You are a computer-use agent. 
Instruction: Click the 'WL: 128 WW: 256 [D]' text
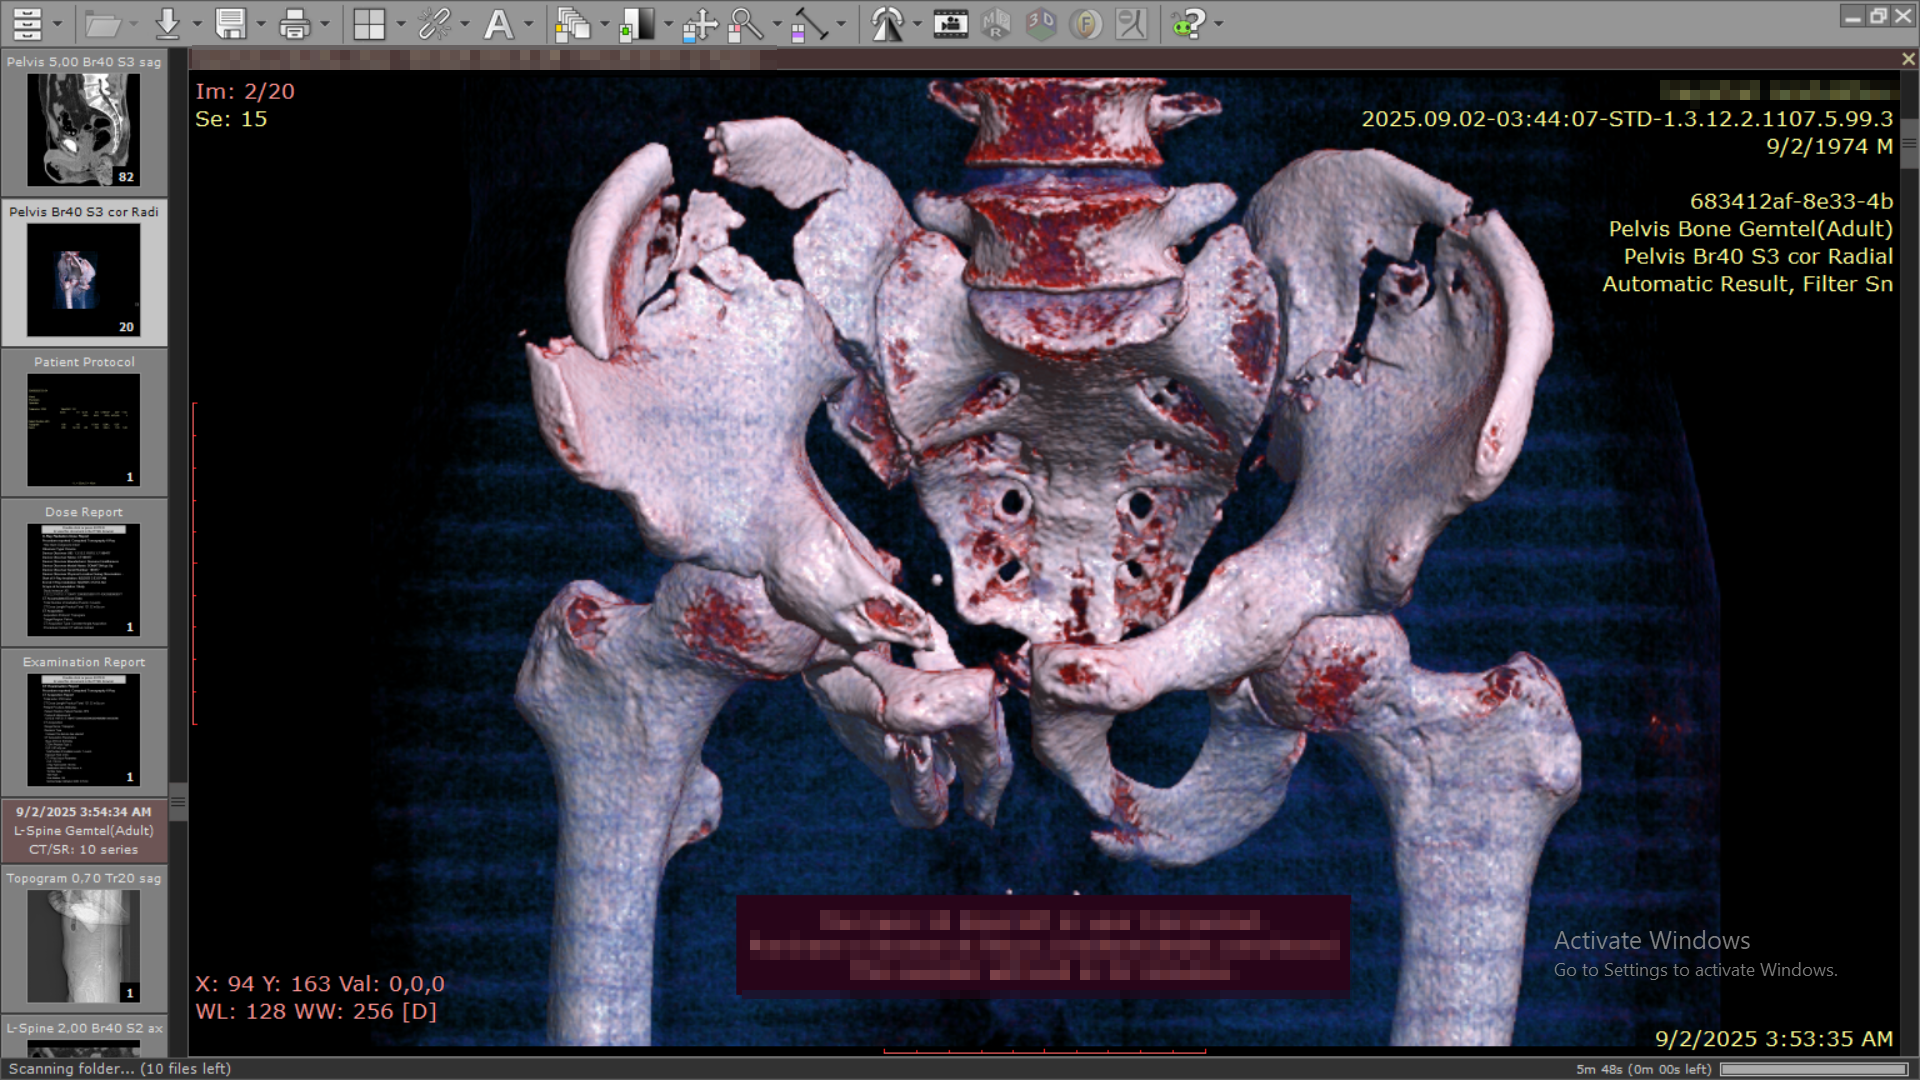pyautogui.click(x=316, y=1011)
